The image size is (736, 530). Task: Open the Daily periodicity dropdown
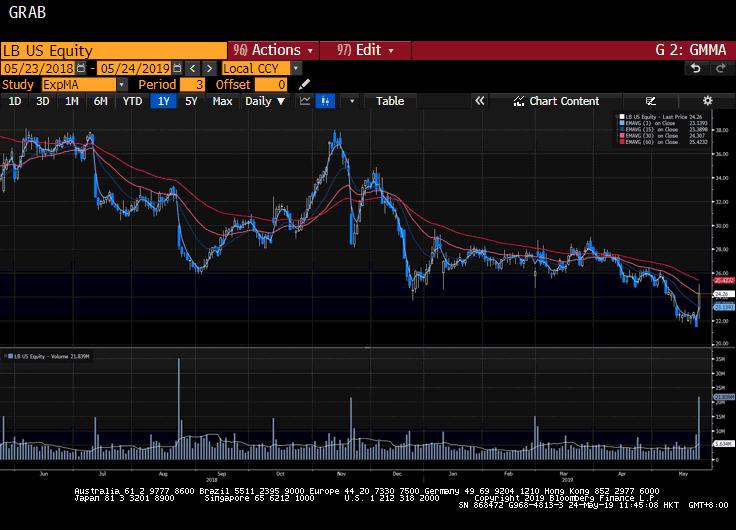[x=265, y=101]
